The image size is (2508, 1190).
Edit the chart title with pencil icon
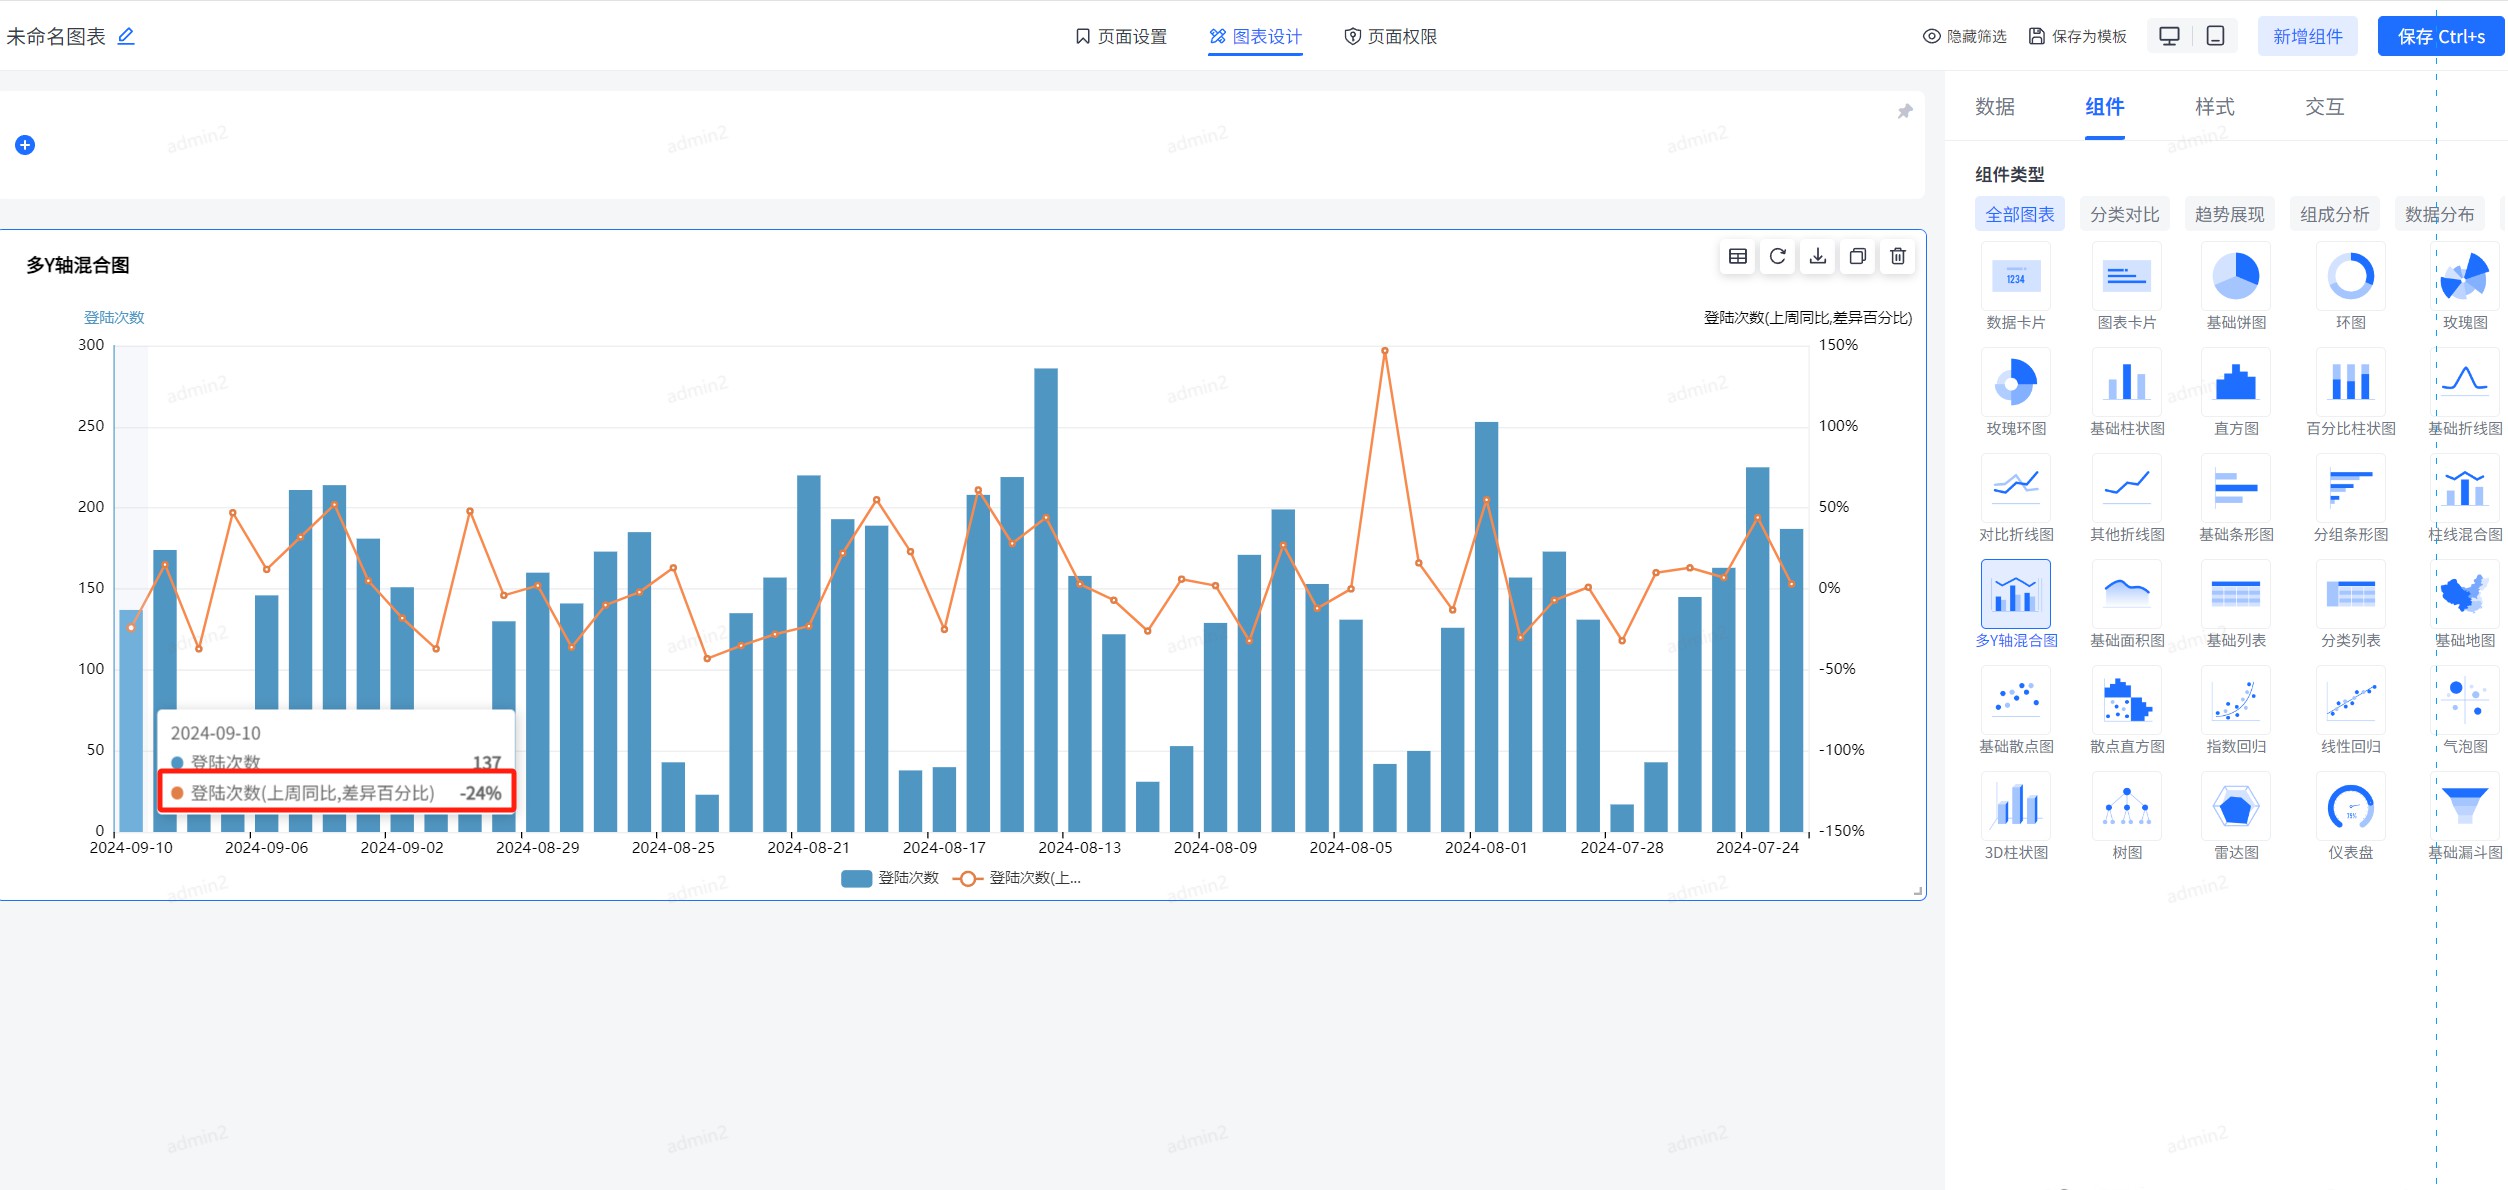126,37
